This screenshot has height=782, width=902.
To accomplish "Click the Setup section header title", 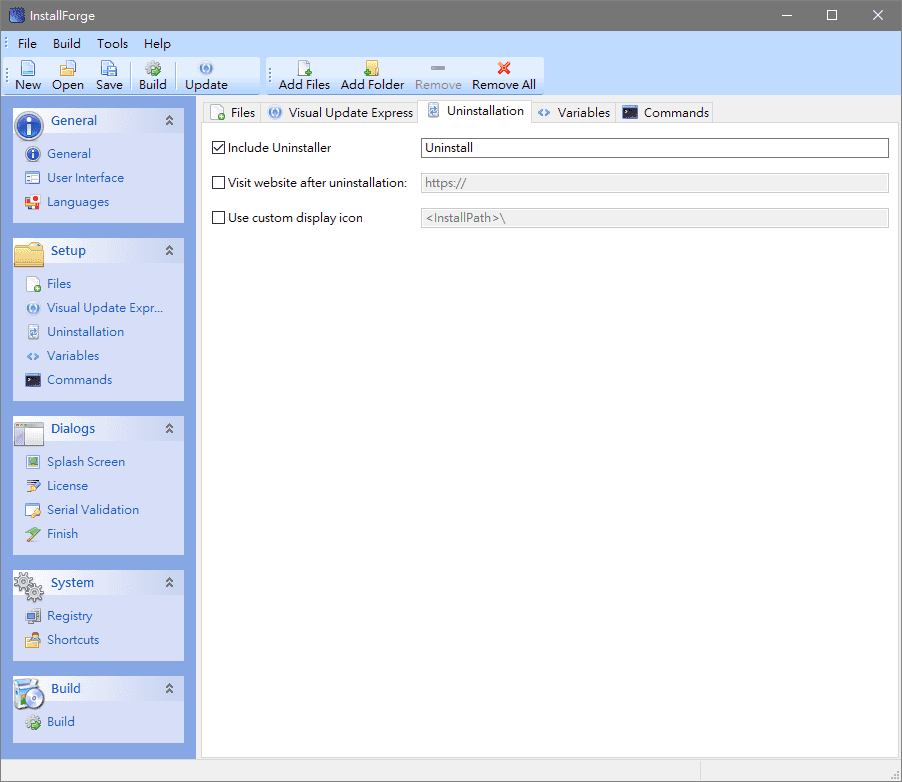I will 68,251.
